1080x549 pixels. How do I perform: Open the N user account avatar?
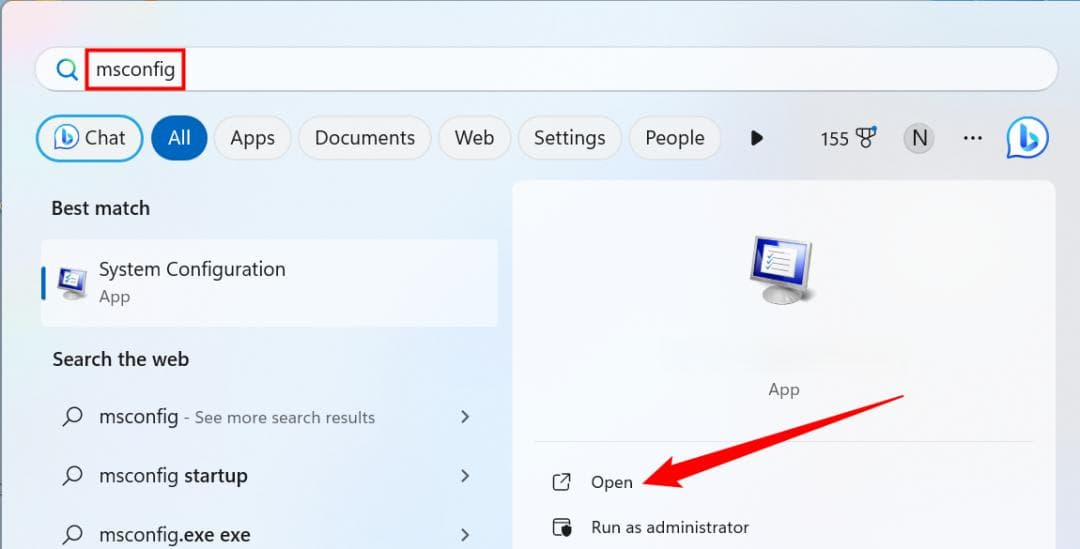pos(919,138)
